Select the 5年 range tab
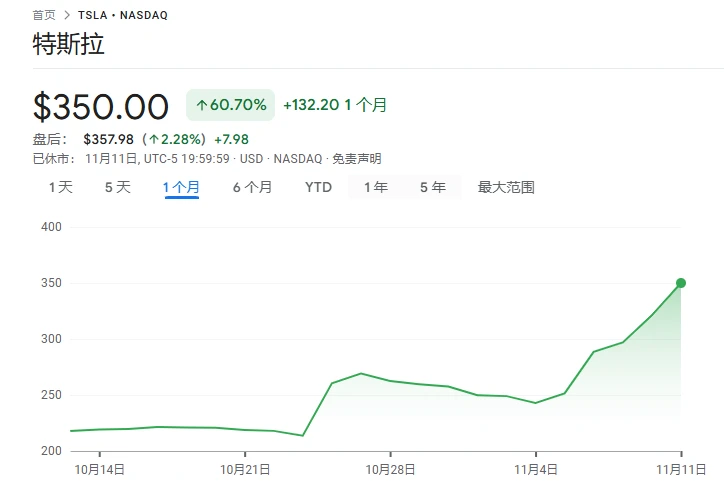Screen dimensions: 724x493 (433, 187)
